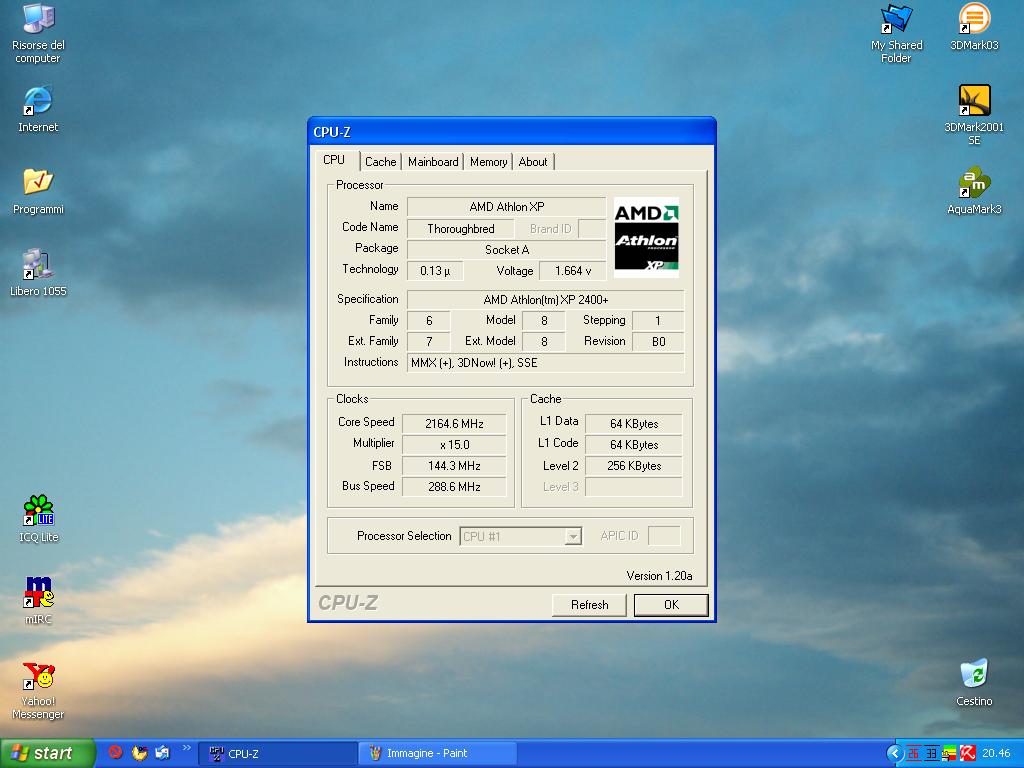Click the AMD Athlon XP logo image
1024x768 pixels.
point(646,238)
